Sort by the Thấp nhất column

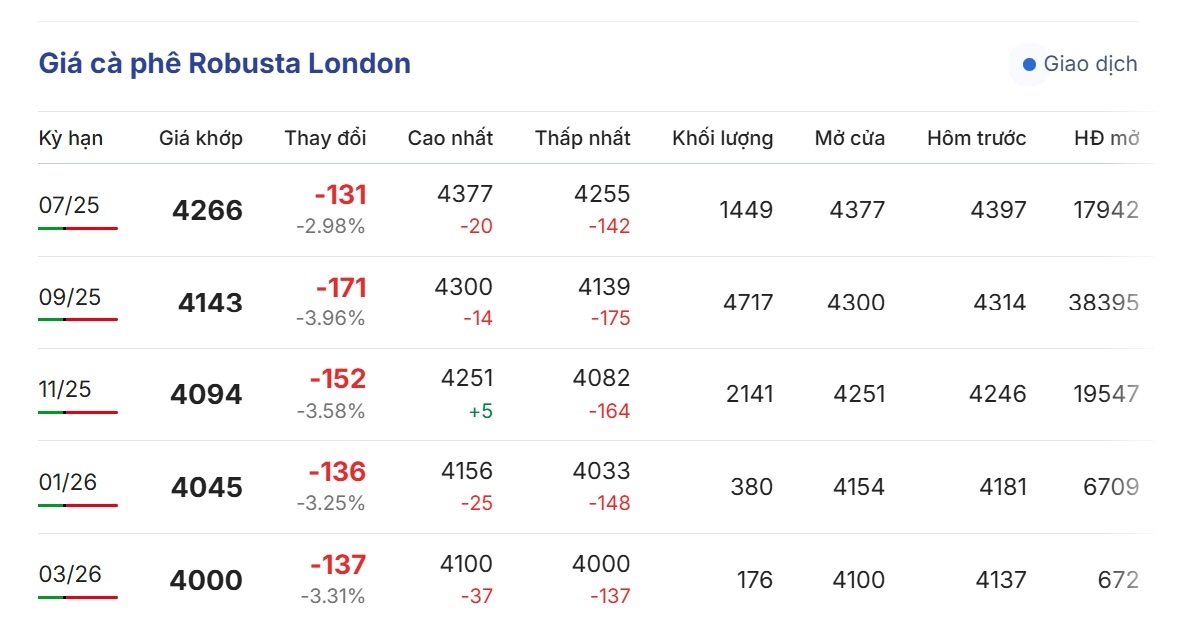tap(582, 138)
